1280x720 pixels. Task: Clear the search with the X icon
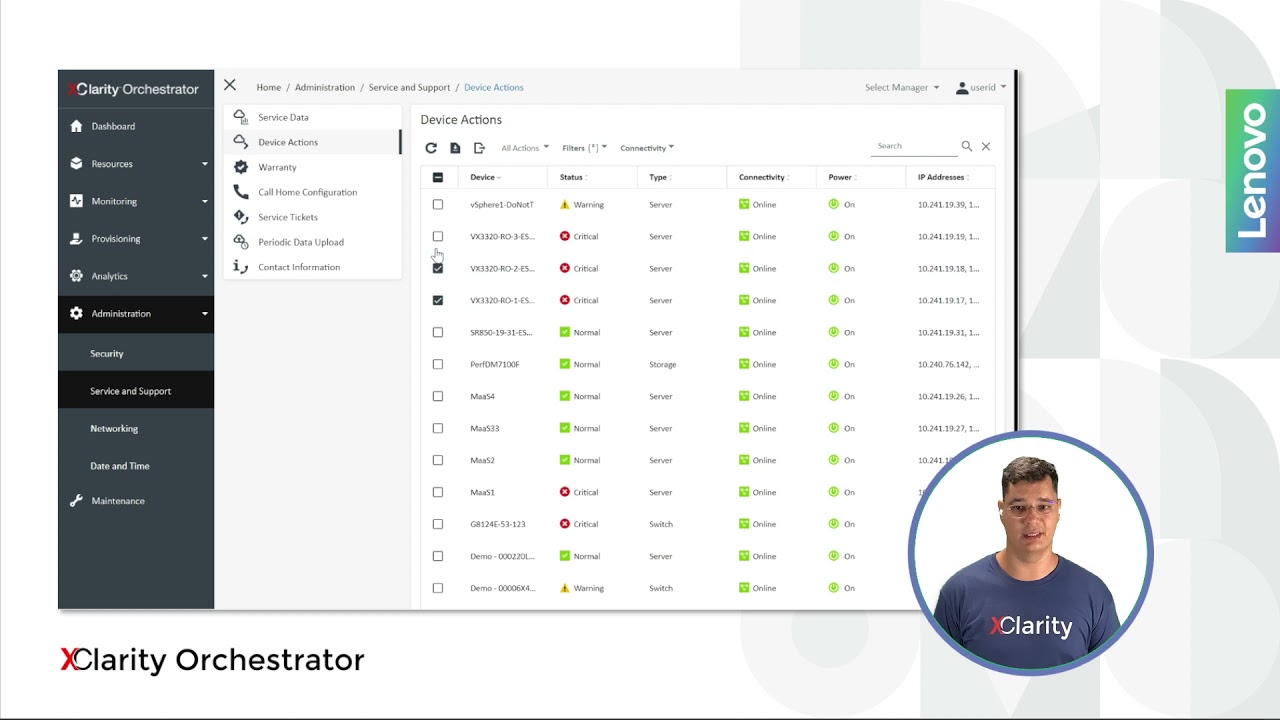pos(986,146)
